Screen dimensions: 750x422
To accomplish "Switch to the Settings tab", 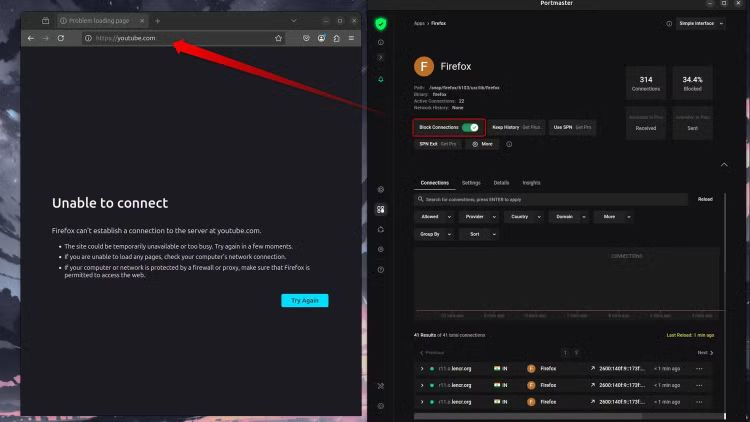I will (x=471, y=183).
